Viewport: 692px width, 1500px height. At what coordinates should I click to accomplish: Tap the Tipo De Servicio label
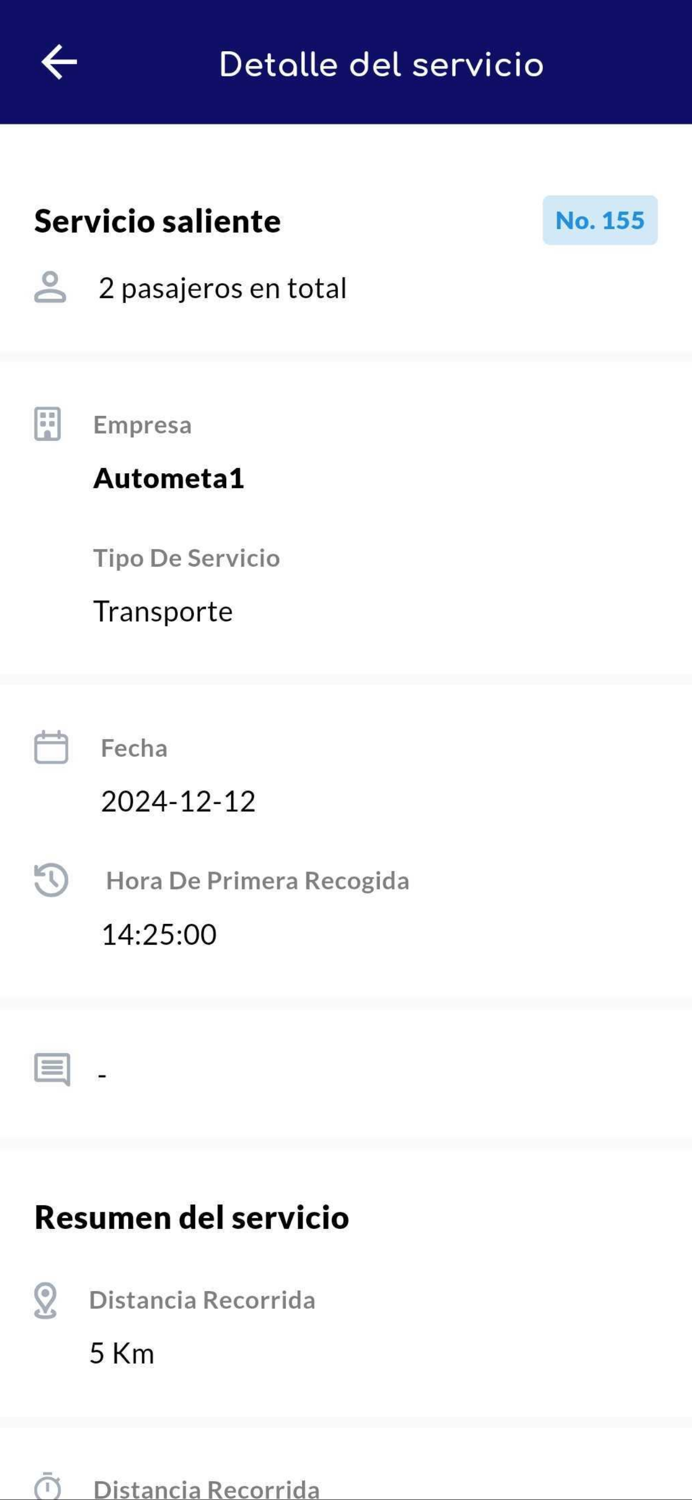[186, 557]
